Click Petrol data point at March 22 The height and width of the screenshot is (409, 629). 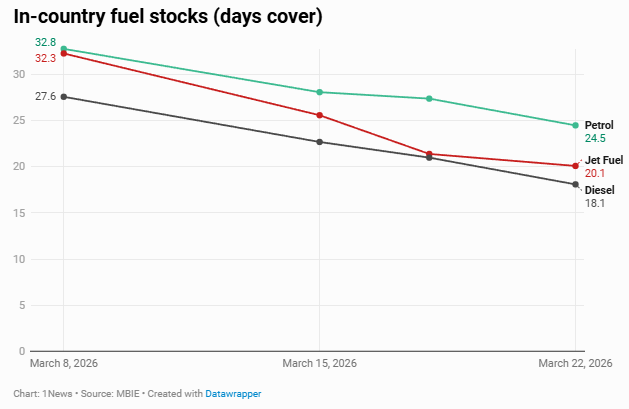point(576,125)
